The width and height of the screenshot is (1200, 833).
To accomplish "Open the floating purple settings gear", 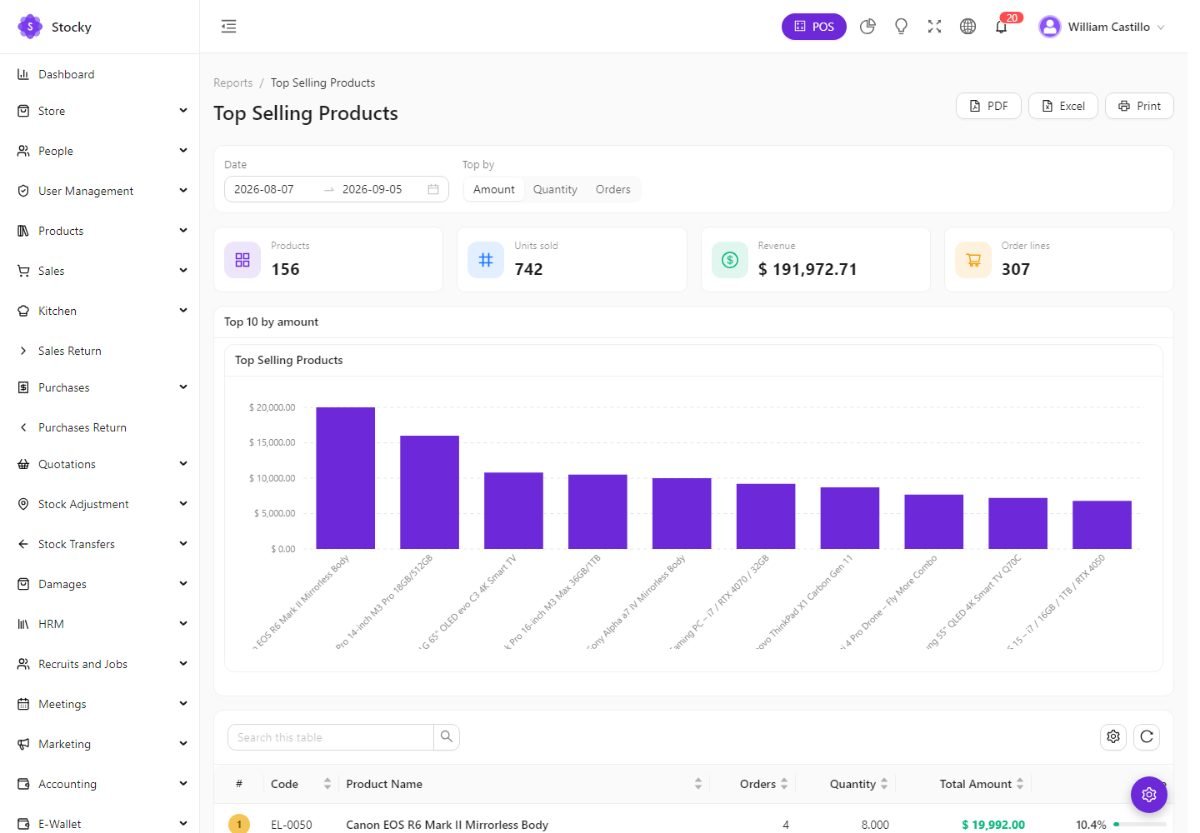I will coord(1149,795).
